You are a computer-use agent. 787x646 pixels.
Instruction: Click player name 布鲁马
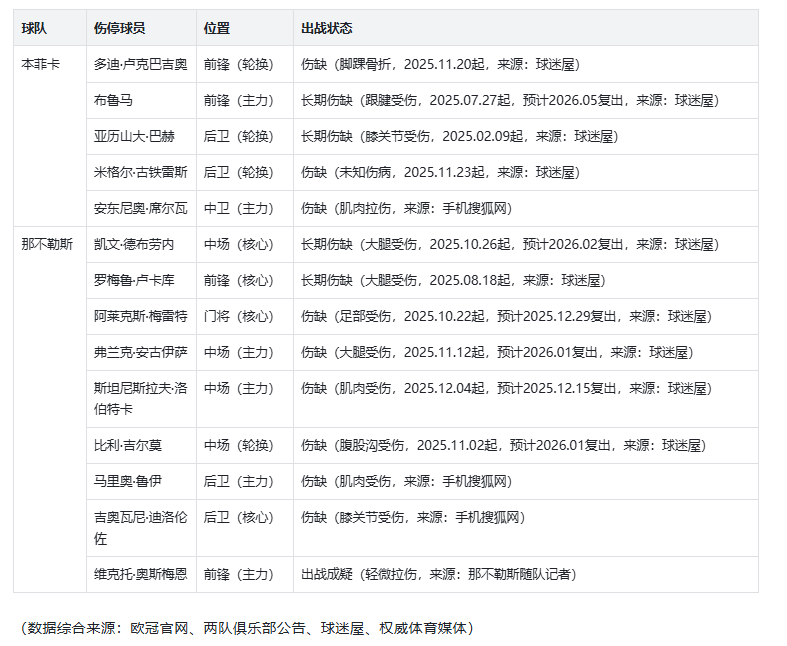tap(113, 100)
